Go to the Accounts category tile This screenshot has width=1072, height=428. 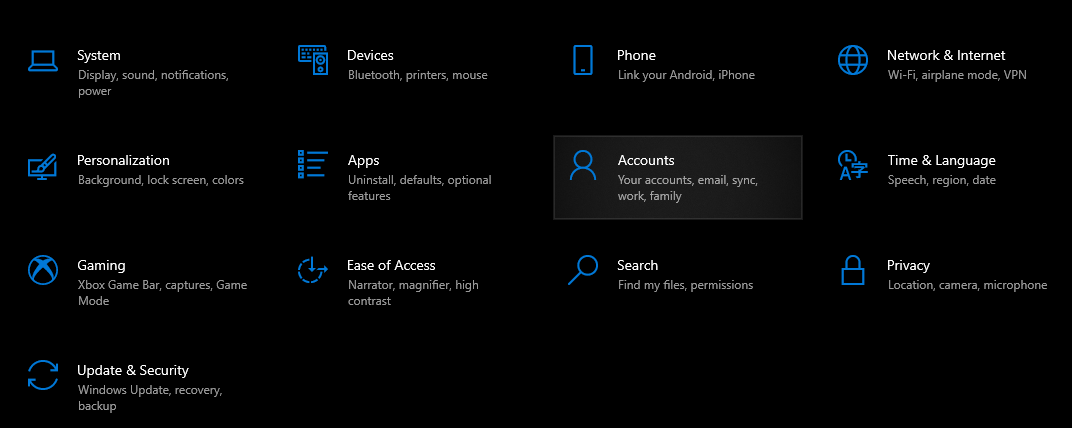[678, 178]
